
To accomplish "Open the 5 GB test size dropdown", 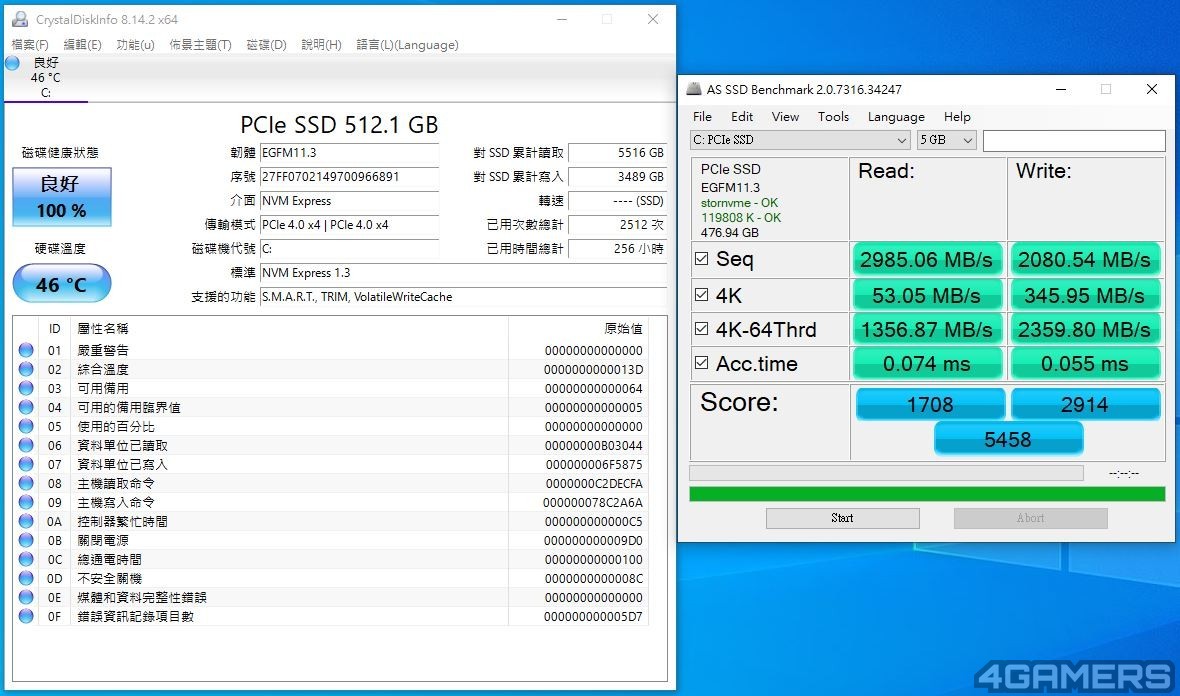I will coord(946,140).
